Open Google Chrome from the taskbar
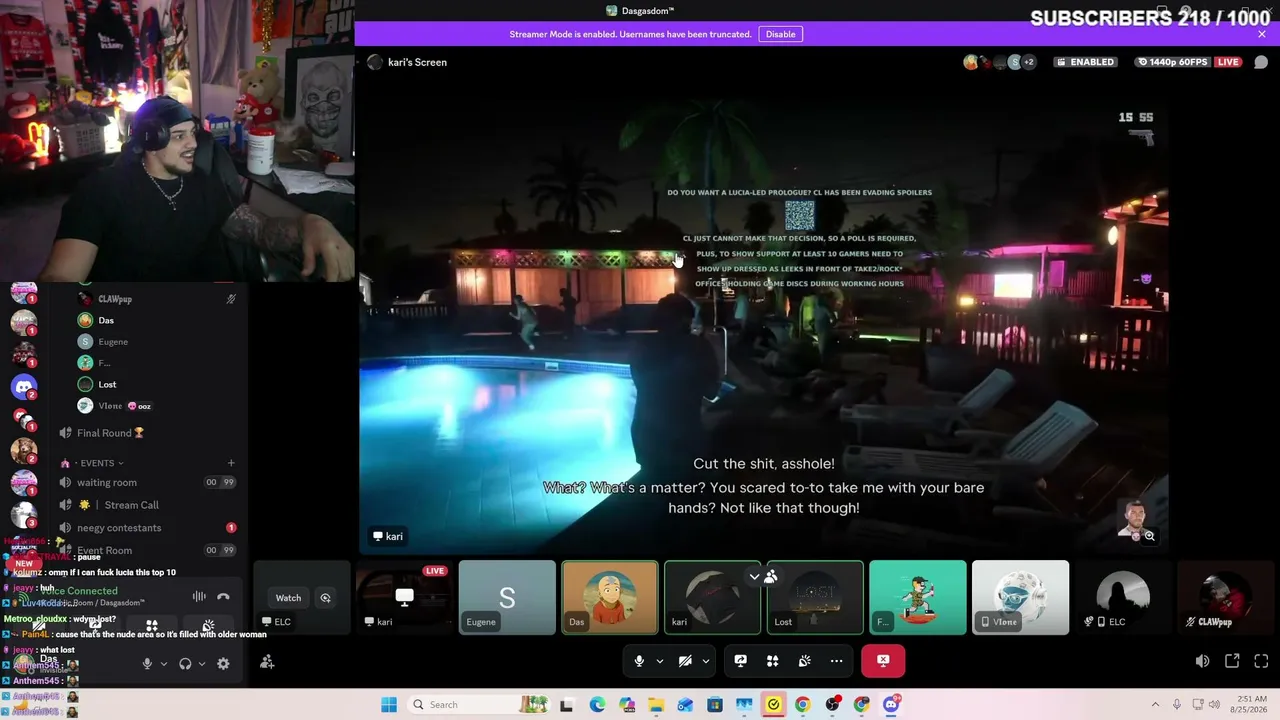Image resolution: width=1280 pixels, height=720 pixels. pyautogui.click(x=803, y=705)
